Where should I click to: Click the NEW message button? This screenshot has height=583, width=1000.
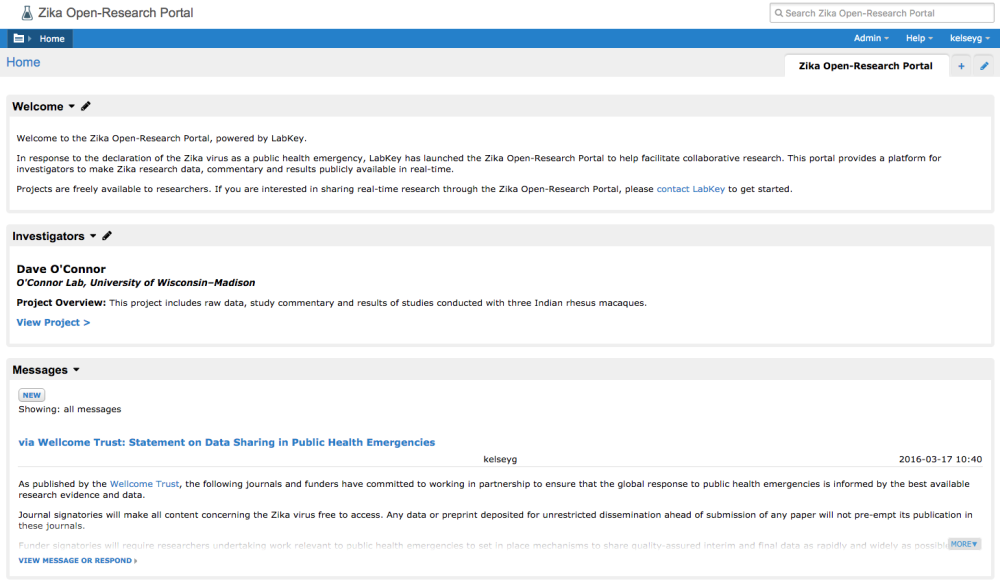pos(31,395)
